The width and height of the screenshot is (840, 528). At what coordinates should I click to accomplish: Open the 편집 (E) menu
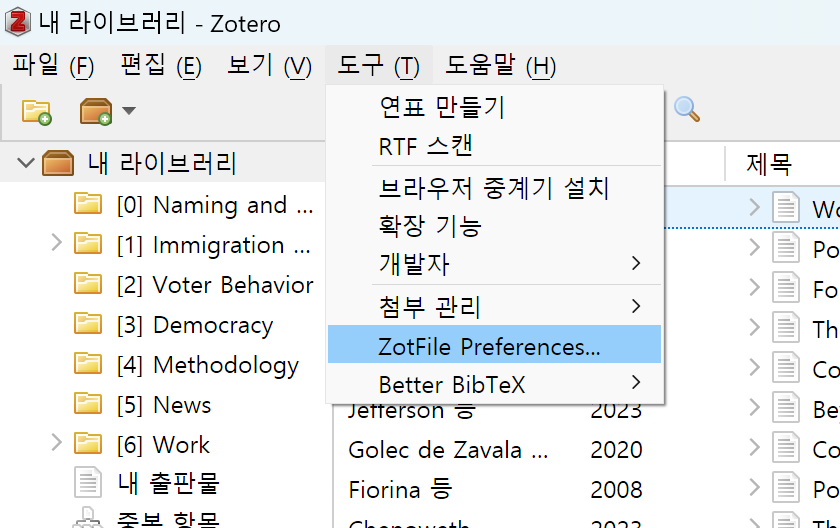(x=161, y=66)
